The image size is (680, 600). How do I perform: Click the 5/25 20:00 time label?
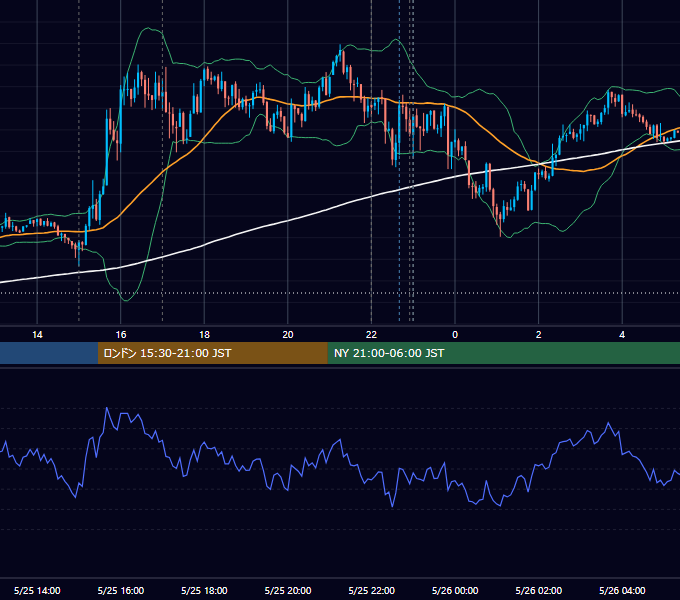tap(288, 590)
